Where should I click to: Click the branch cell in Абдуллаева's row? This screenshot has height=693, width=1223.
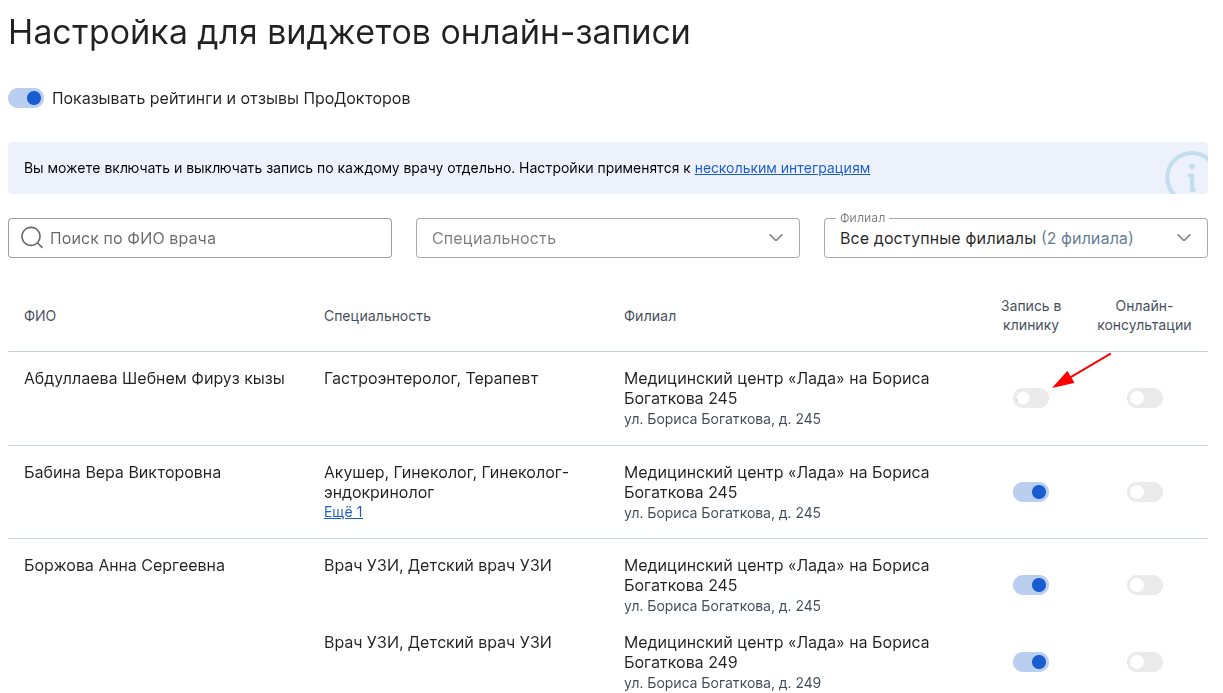pyautogui.click(x=777, y=398)
